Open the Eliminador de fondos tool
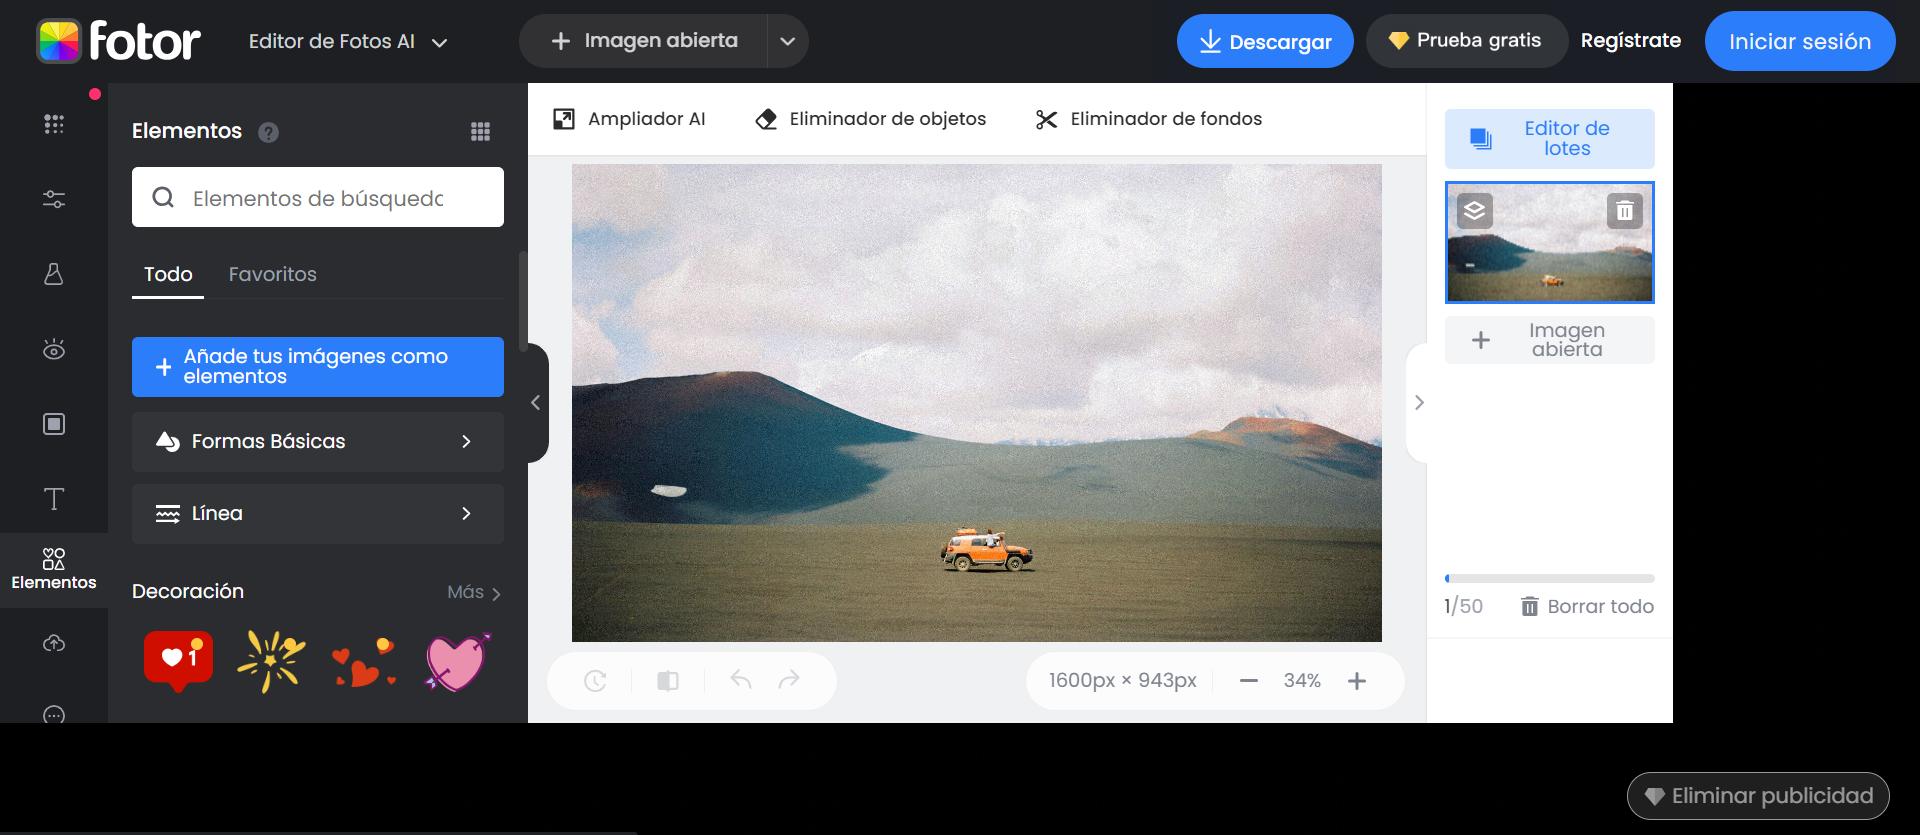The image size is (1920, 835). point(1149,119)
